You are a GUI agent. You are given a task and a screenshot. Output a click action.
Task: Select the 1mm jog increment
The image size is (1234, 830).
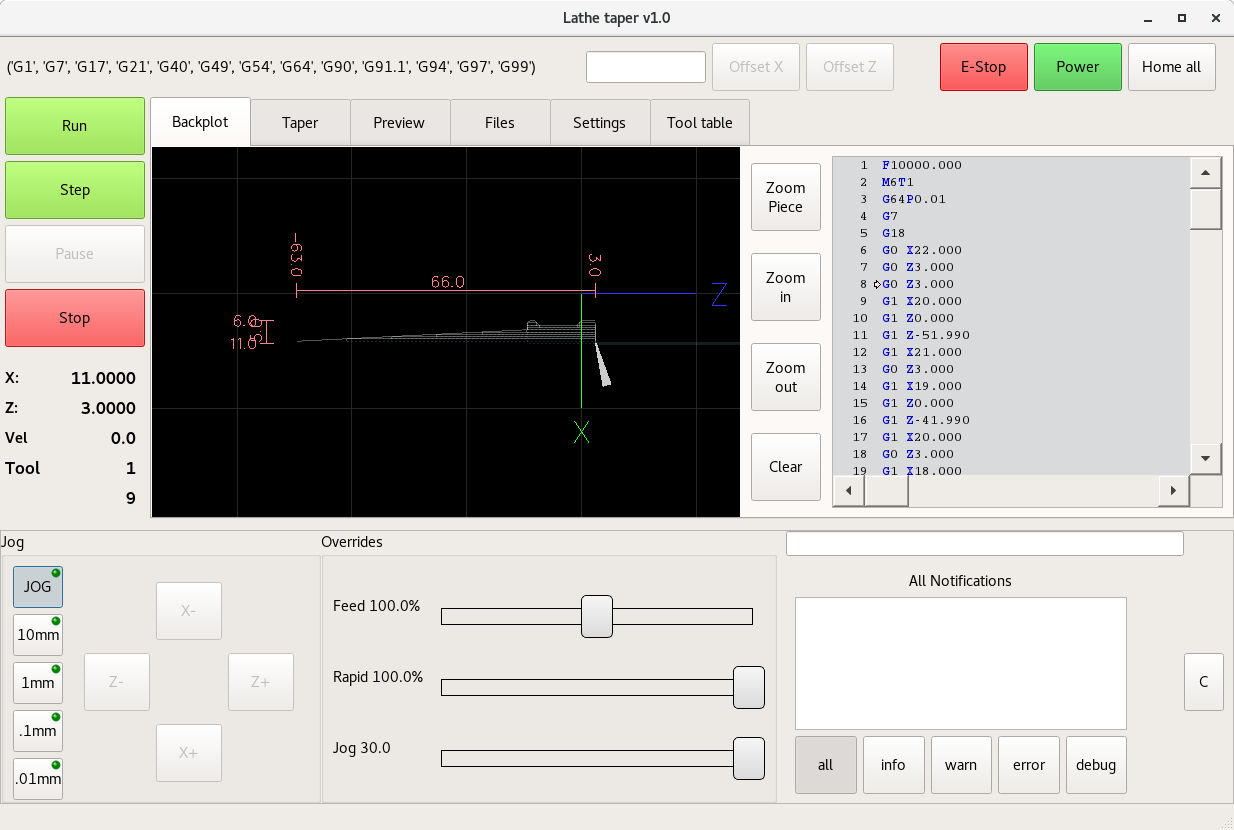coord(38,683)
